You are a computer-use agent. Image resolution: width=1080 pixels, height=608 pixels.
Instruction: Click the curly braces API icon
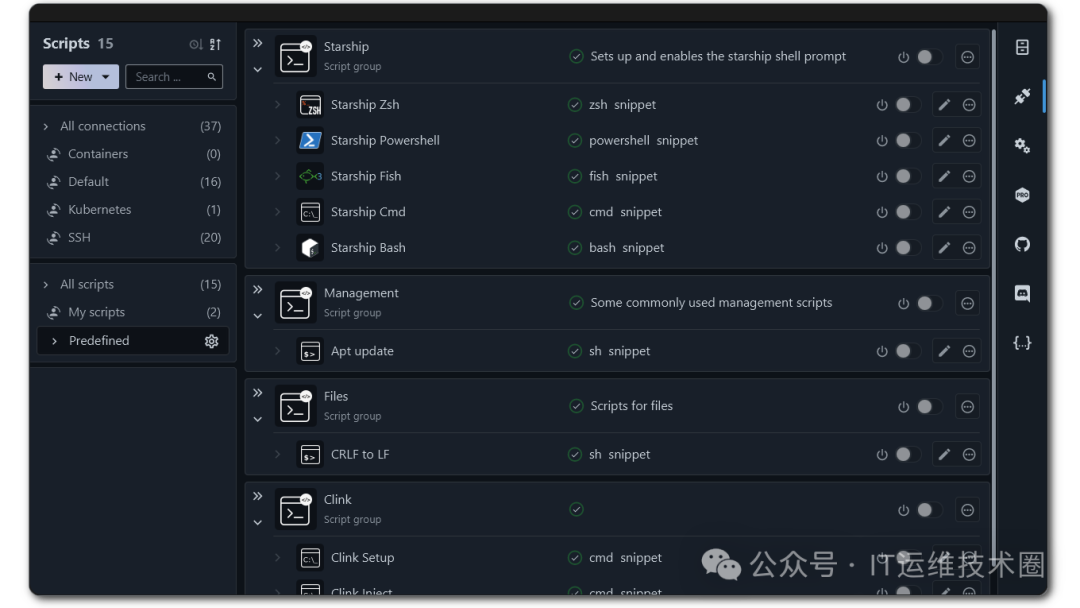pos(1022,343)
